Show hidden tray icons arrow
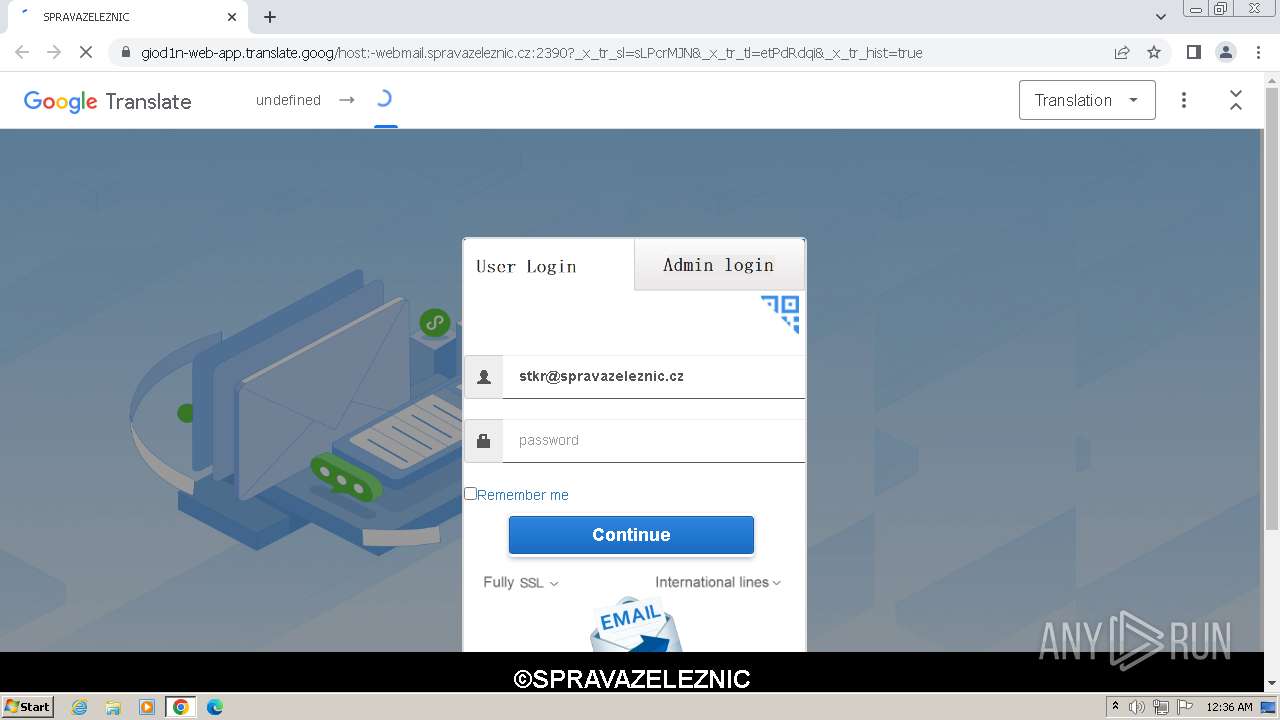The image size is (1280, 720). pos(1115,706)
